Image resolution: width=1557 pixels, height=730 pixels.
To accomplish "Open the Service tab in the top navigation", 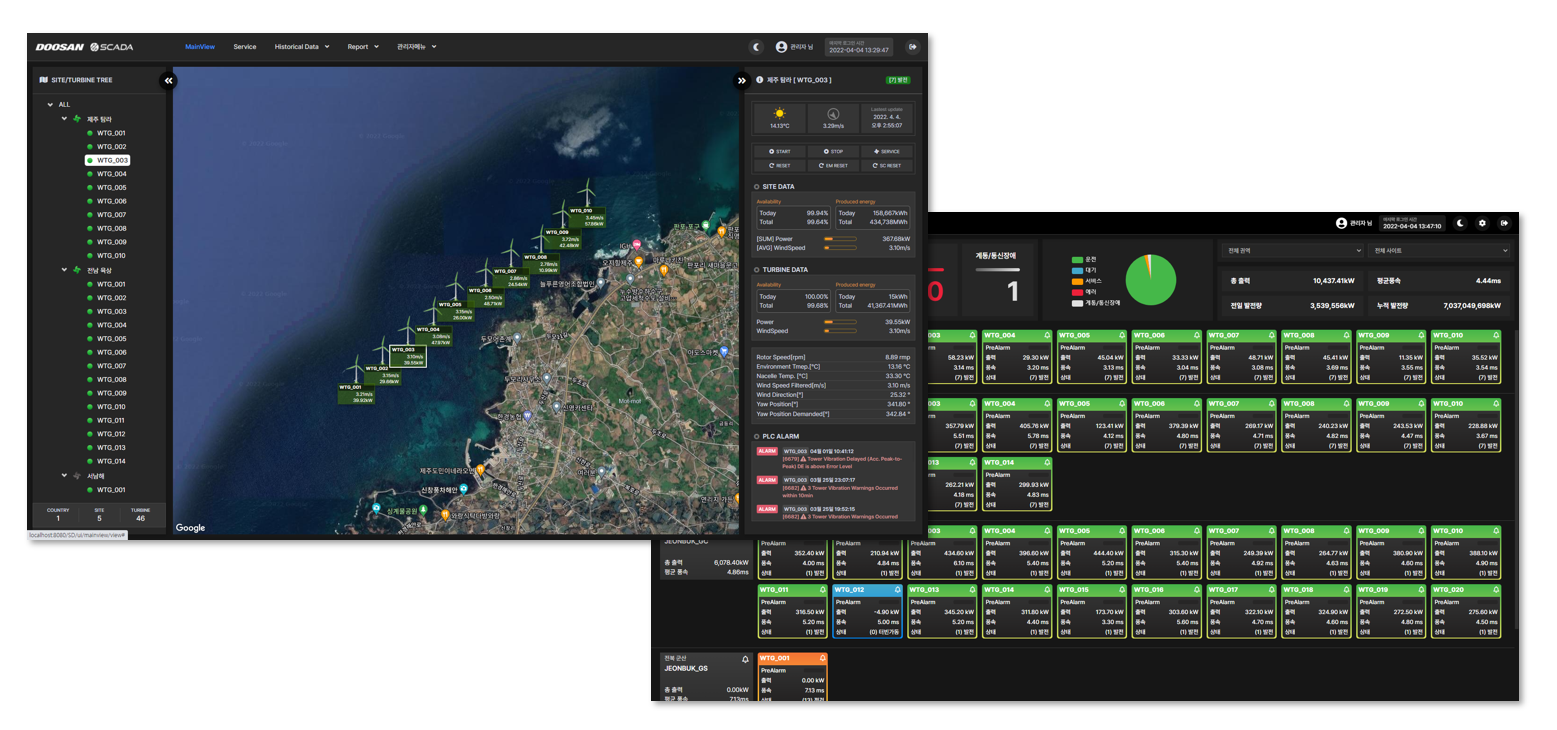I will coord(245,47).
